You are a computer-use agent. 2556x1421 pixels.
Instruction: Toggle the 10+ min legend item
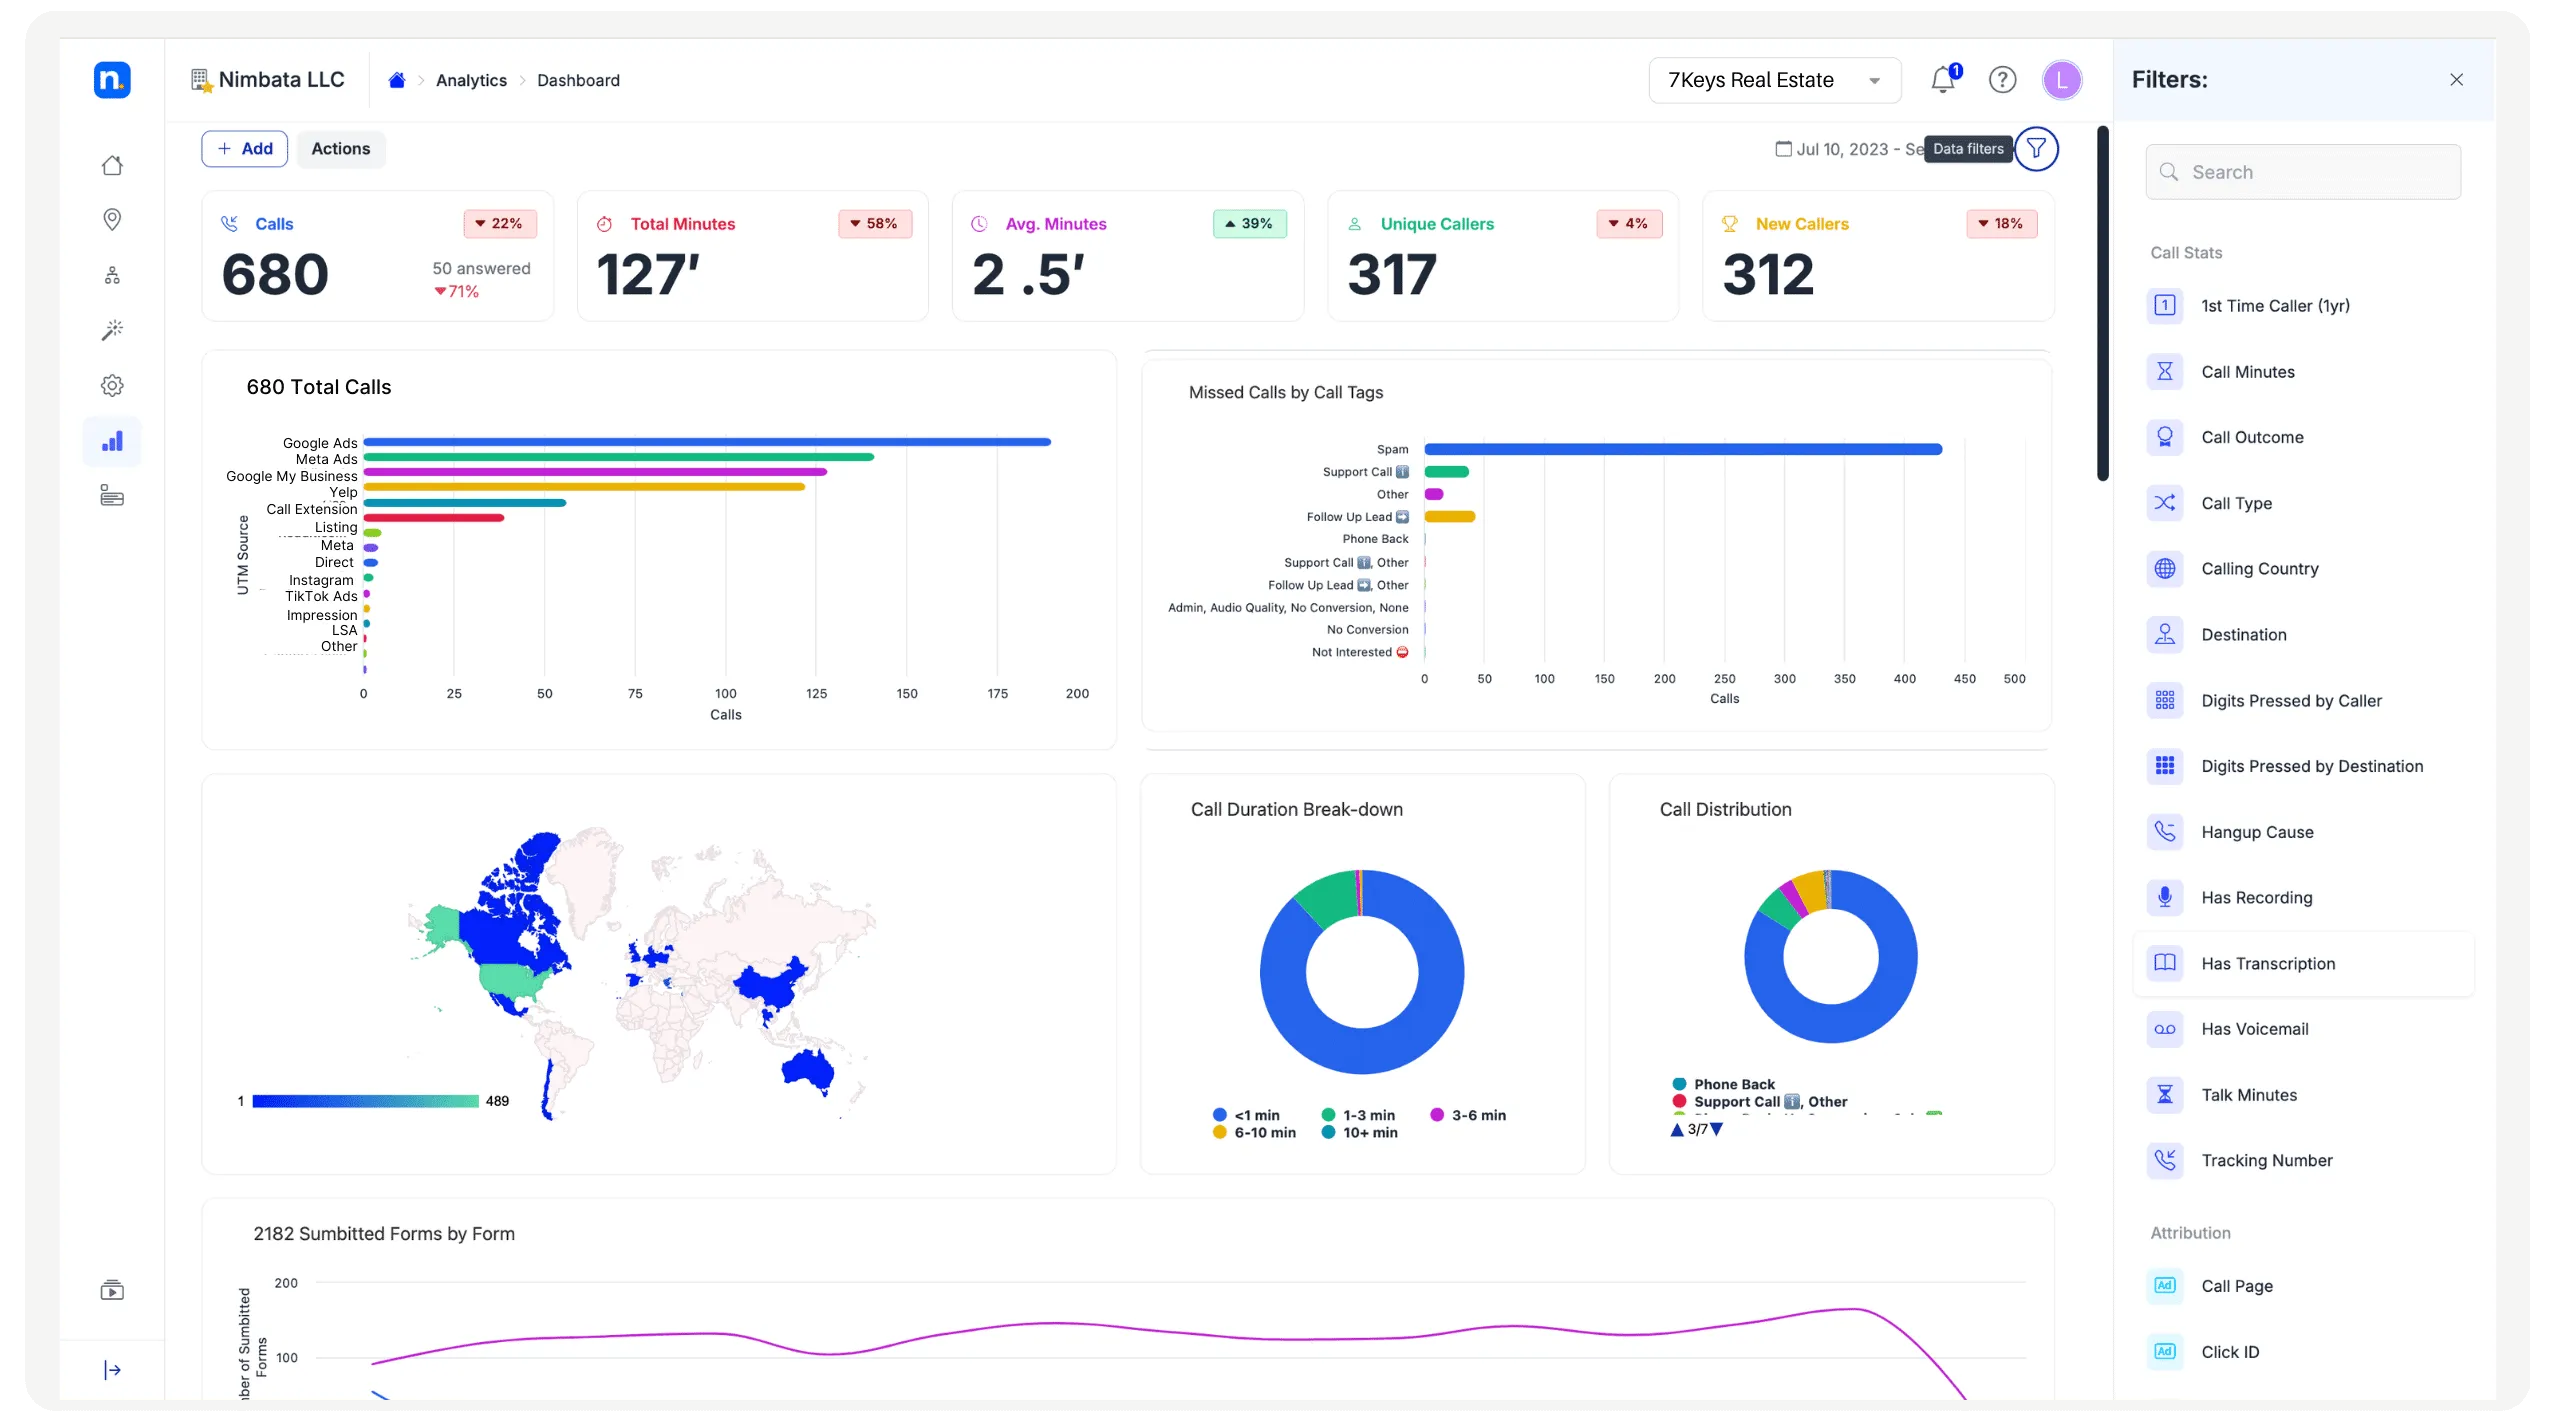(1360, 1133)
